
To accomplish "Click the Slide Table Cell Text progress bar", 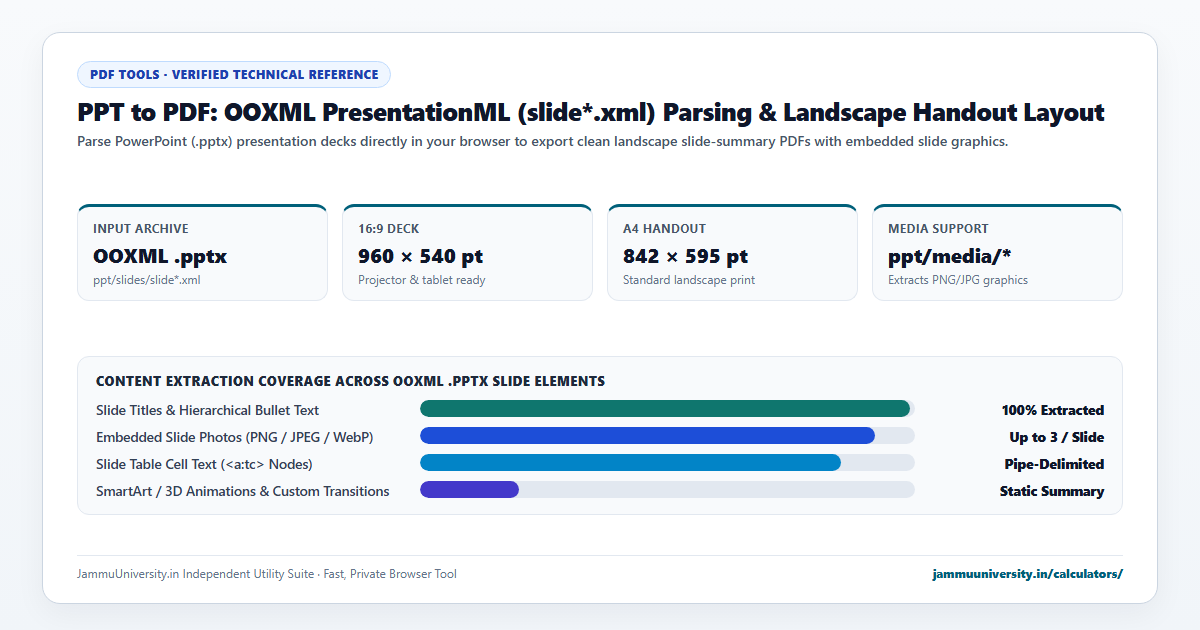I will pyautogui.click(x=667, y=463).
